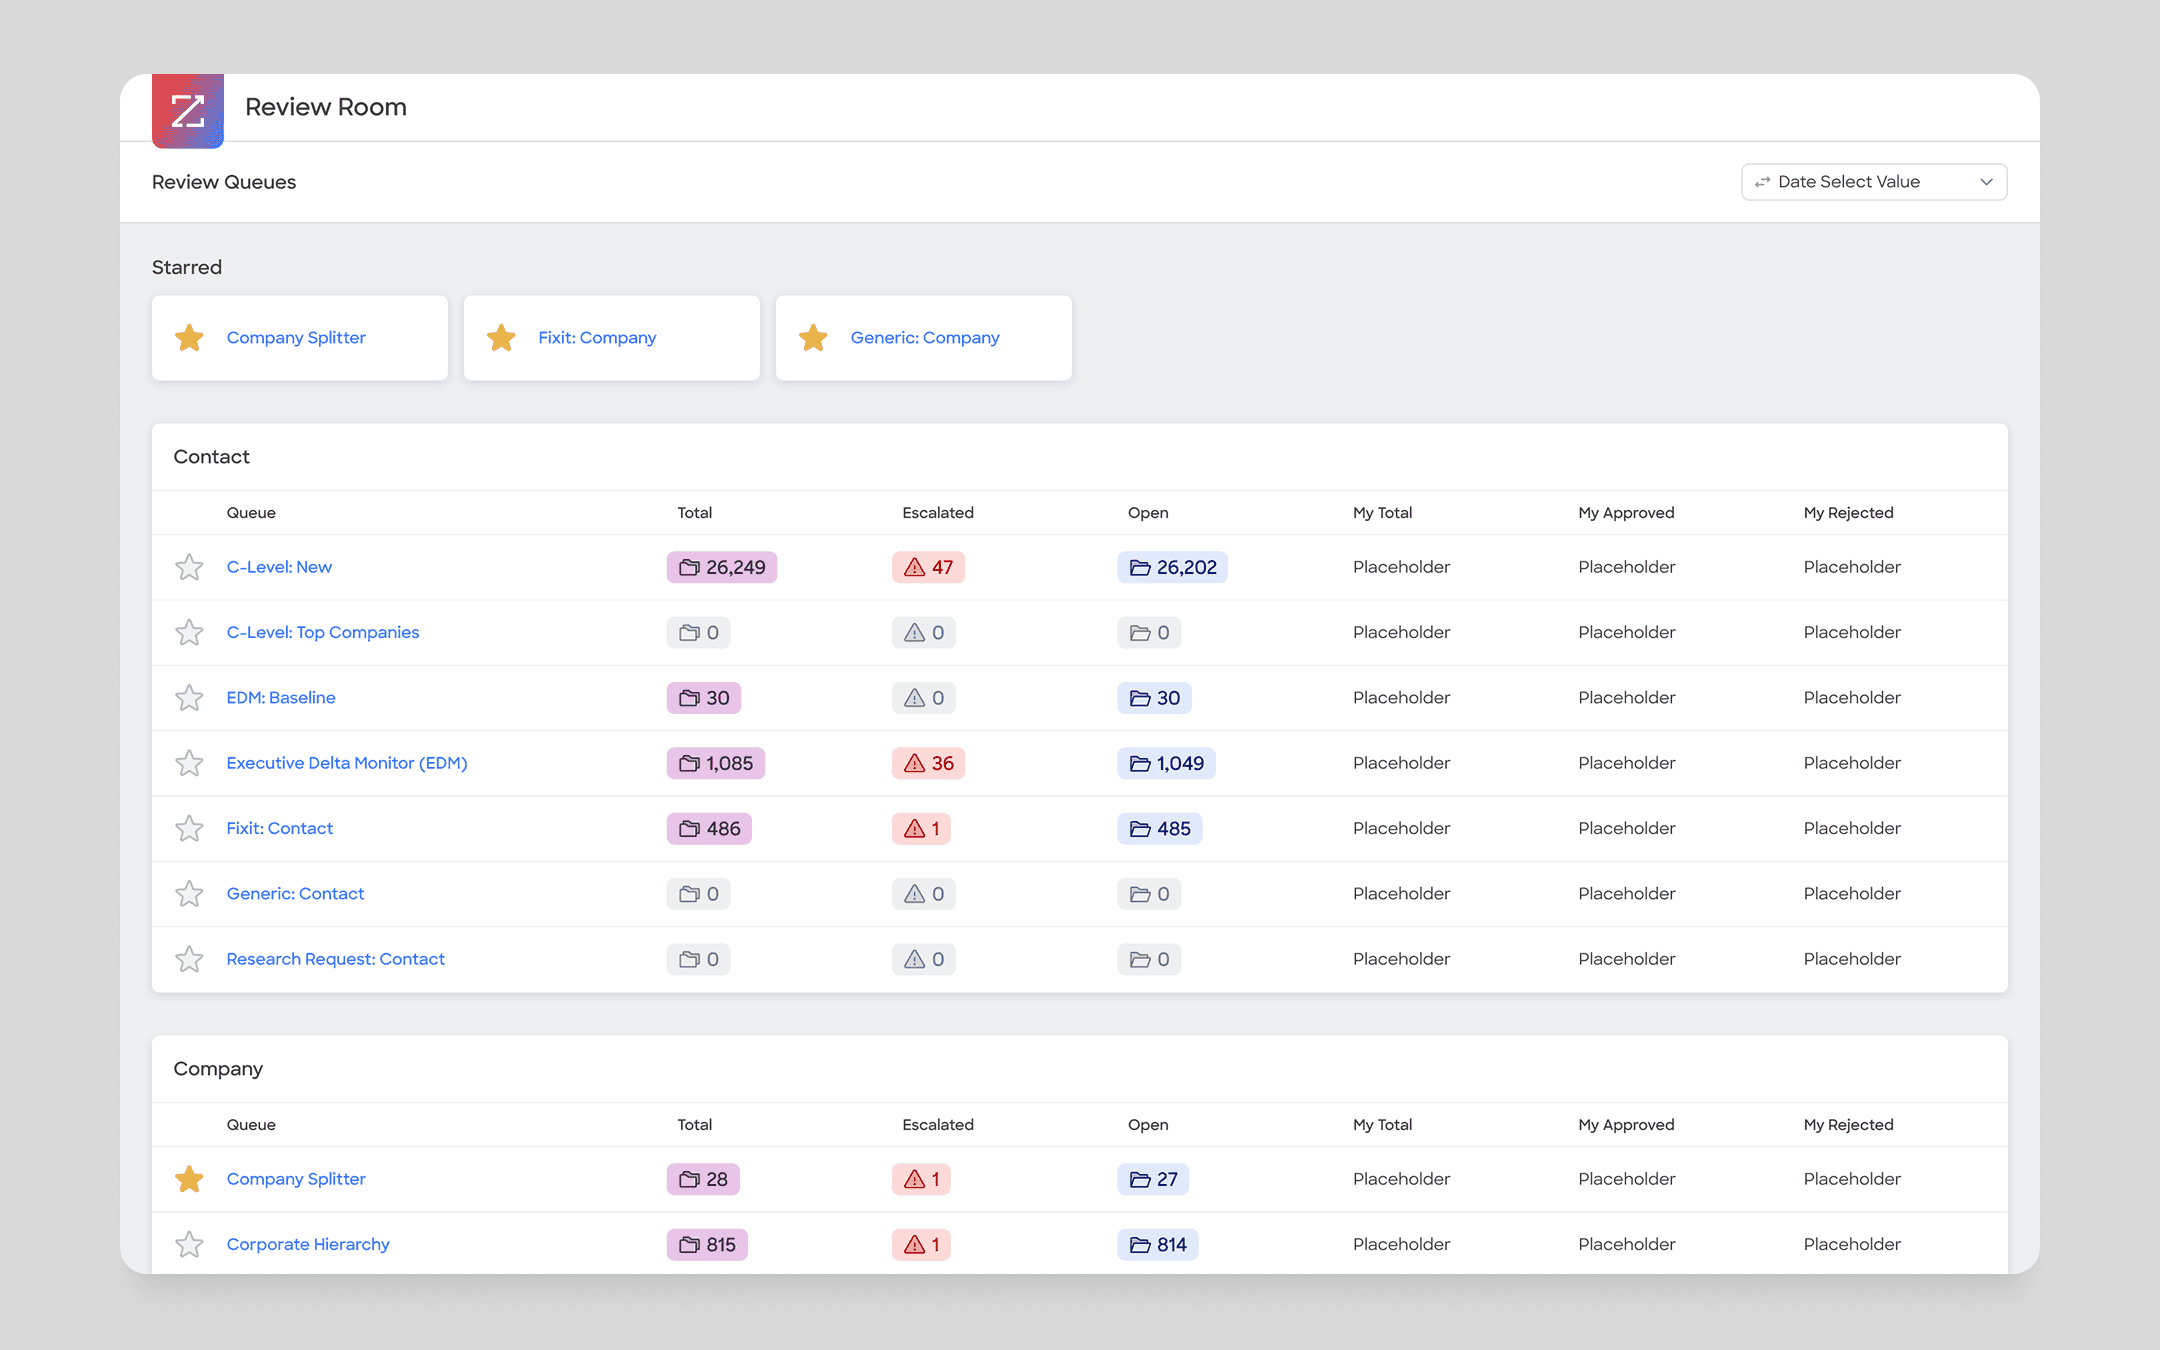Screen dimensions: 2160x1350
Task: Unstar the Fixit: Company card gold star
Action: click(x=501, y=338)
